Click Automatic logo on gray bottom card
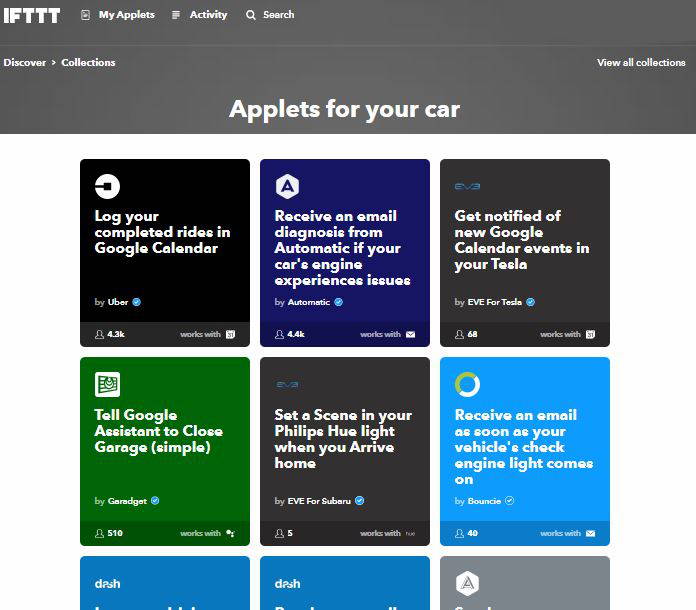 pyautogui.click(x=467, y=583)
